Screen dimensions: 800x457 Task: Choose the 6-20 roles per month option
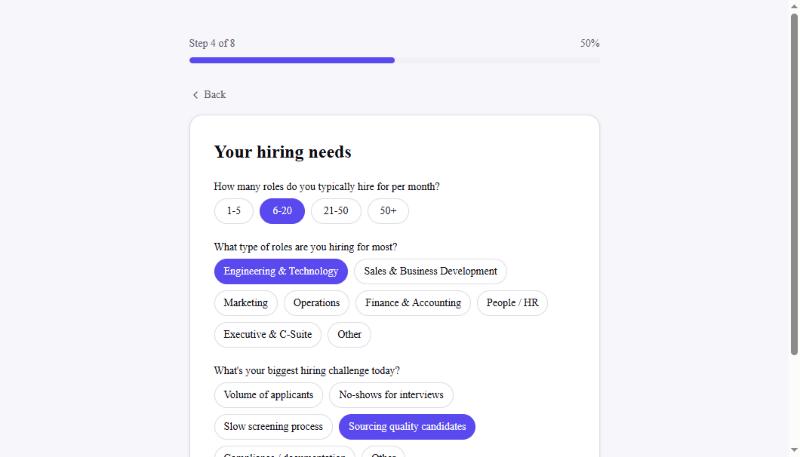point(282,211)
